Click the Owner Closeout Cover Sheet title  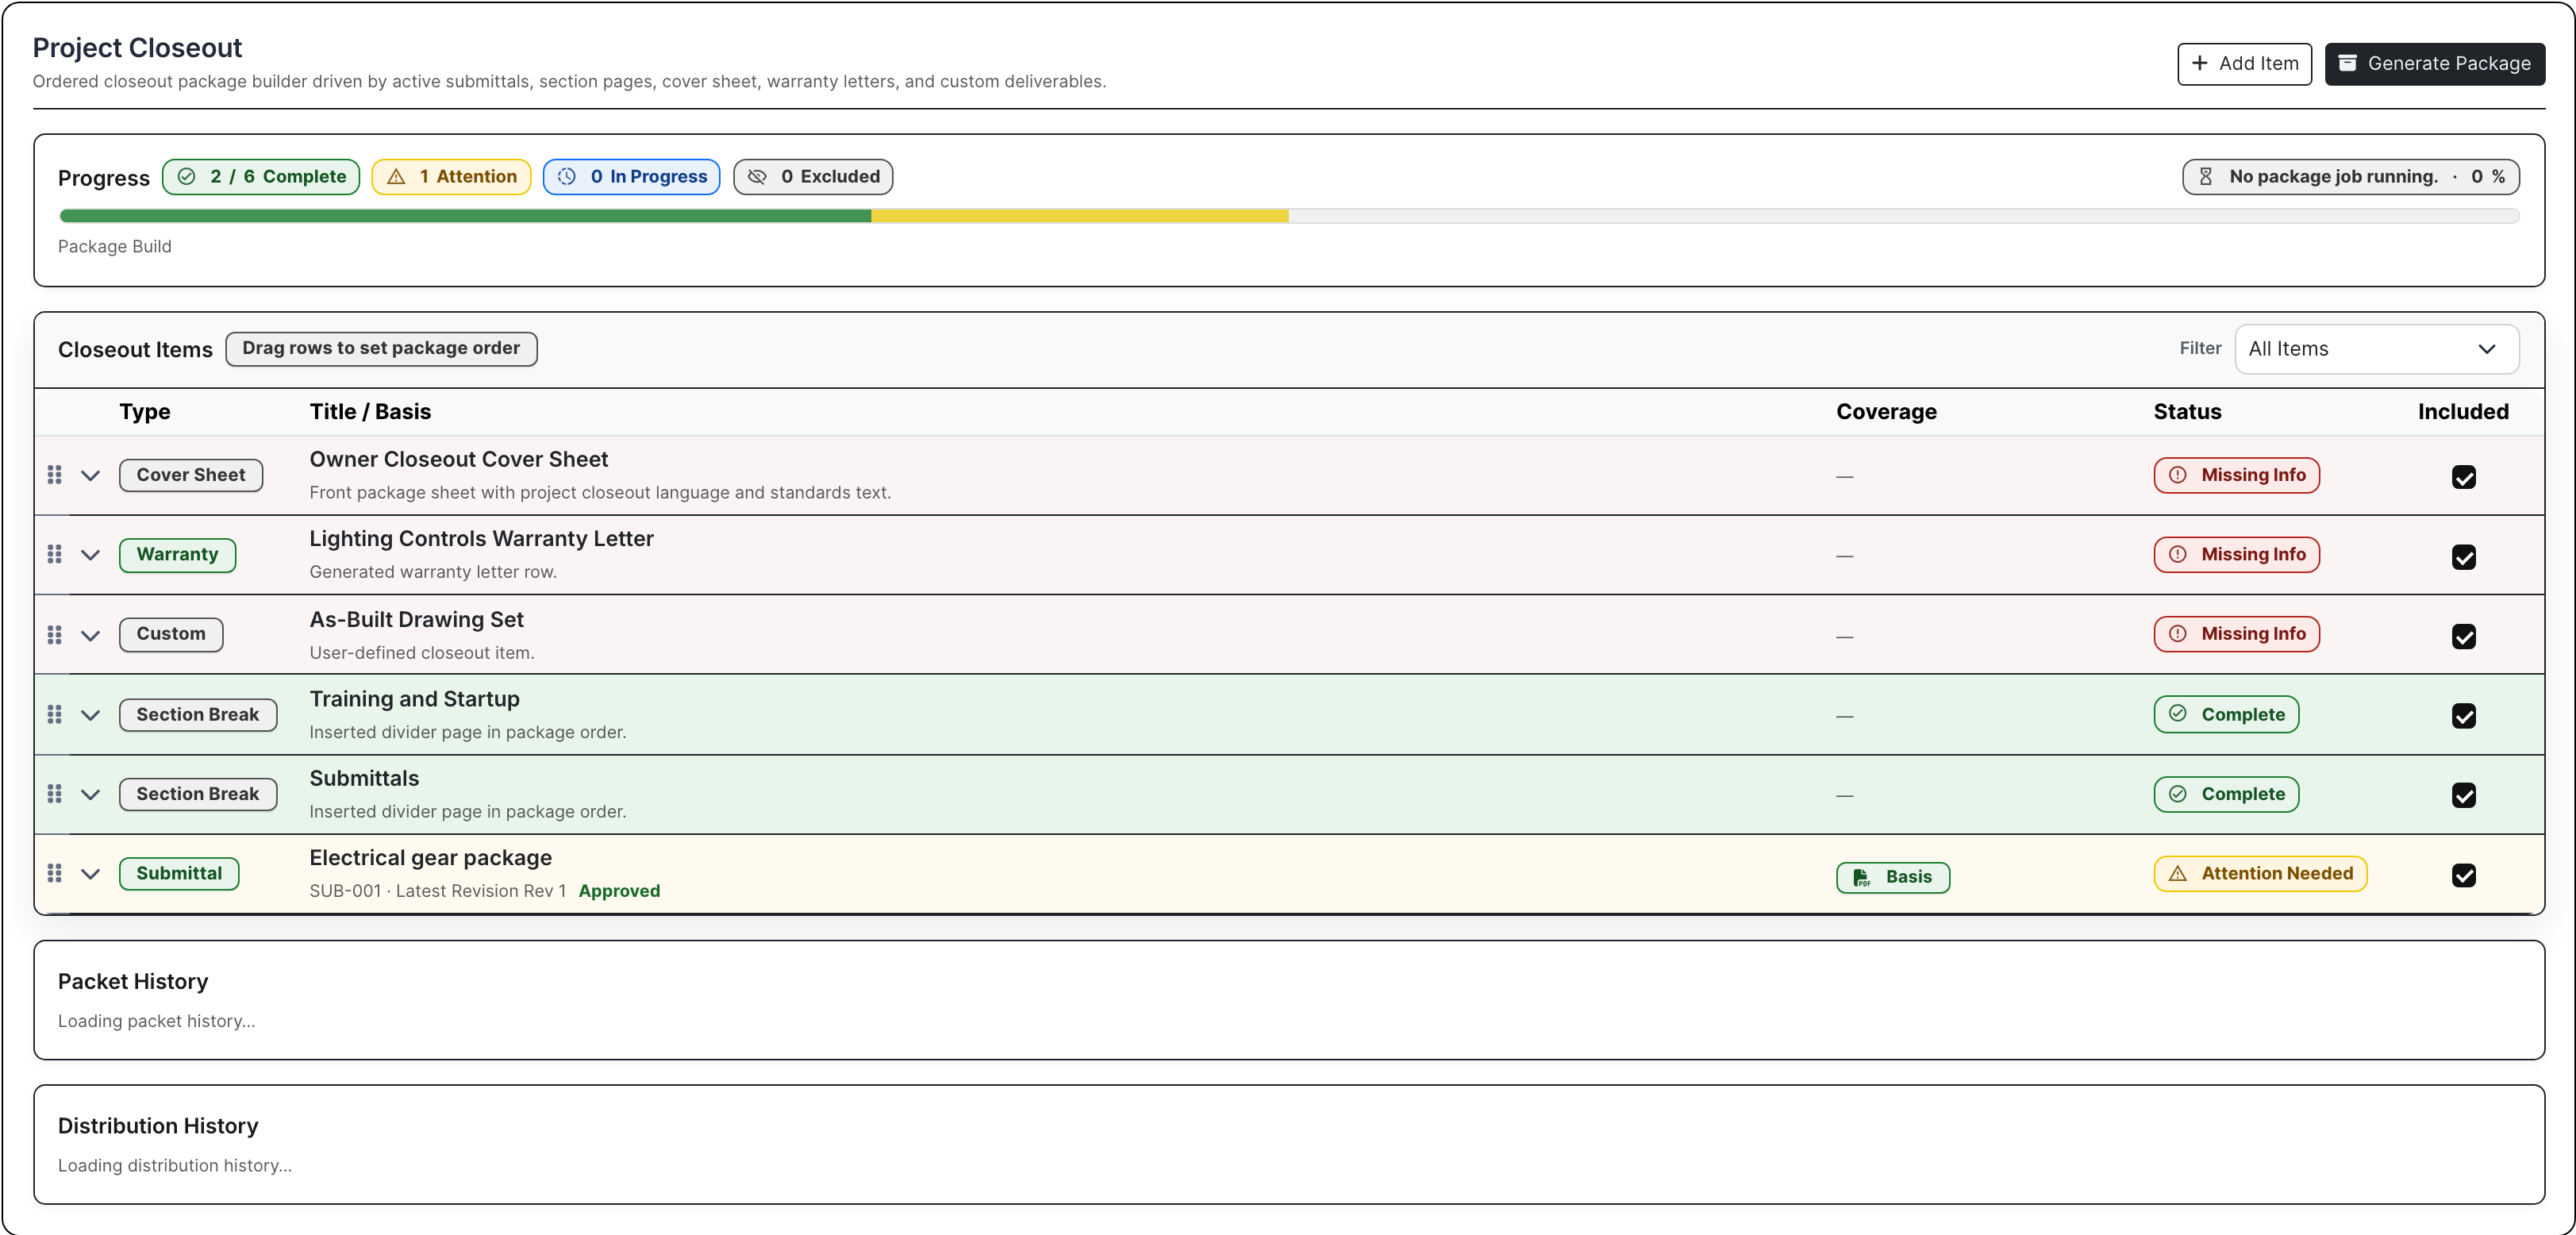pos(458,459)
